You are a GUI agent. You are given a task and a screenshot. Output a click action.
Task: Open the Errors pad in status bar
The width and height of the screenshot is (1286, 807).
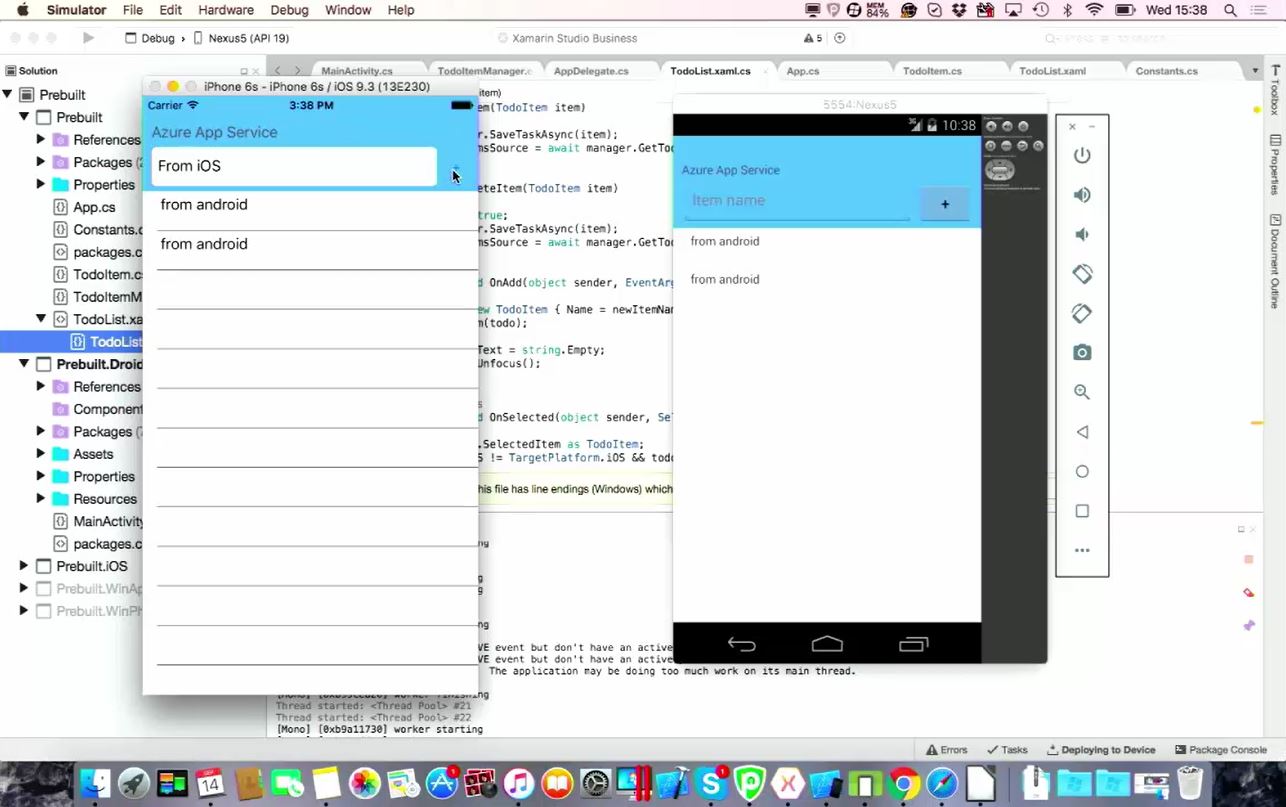[x=947, y=750]
